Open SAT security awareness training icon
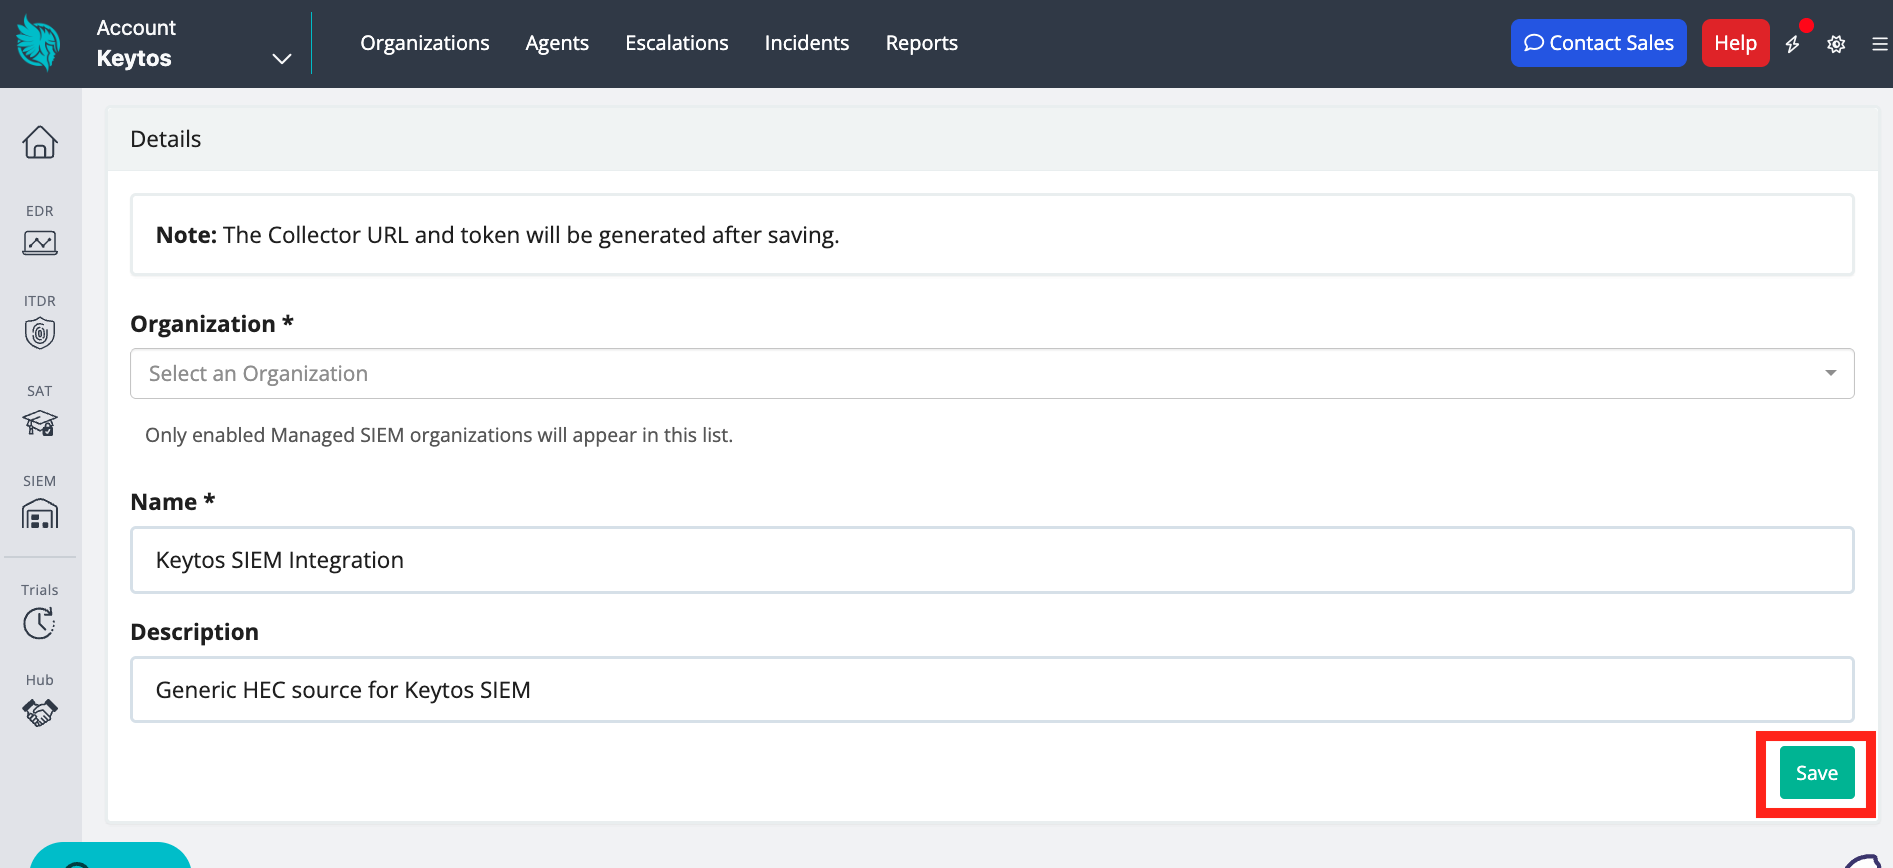The width and height of the screenshot is (1893, 868). (40, 423)
